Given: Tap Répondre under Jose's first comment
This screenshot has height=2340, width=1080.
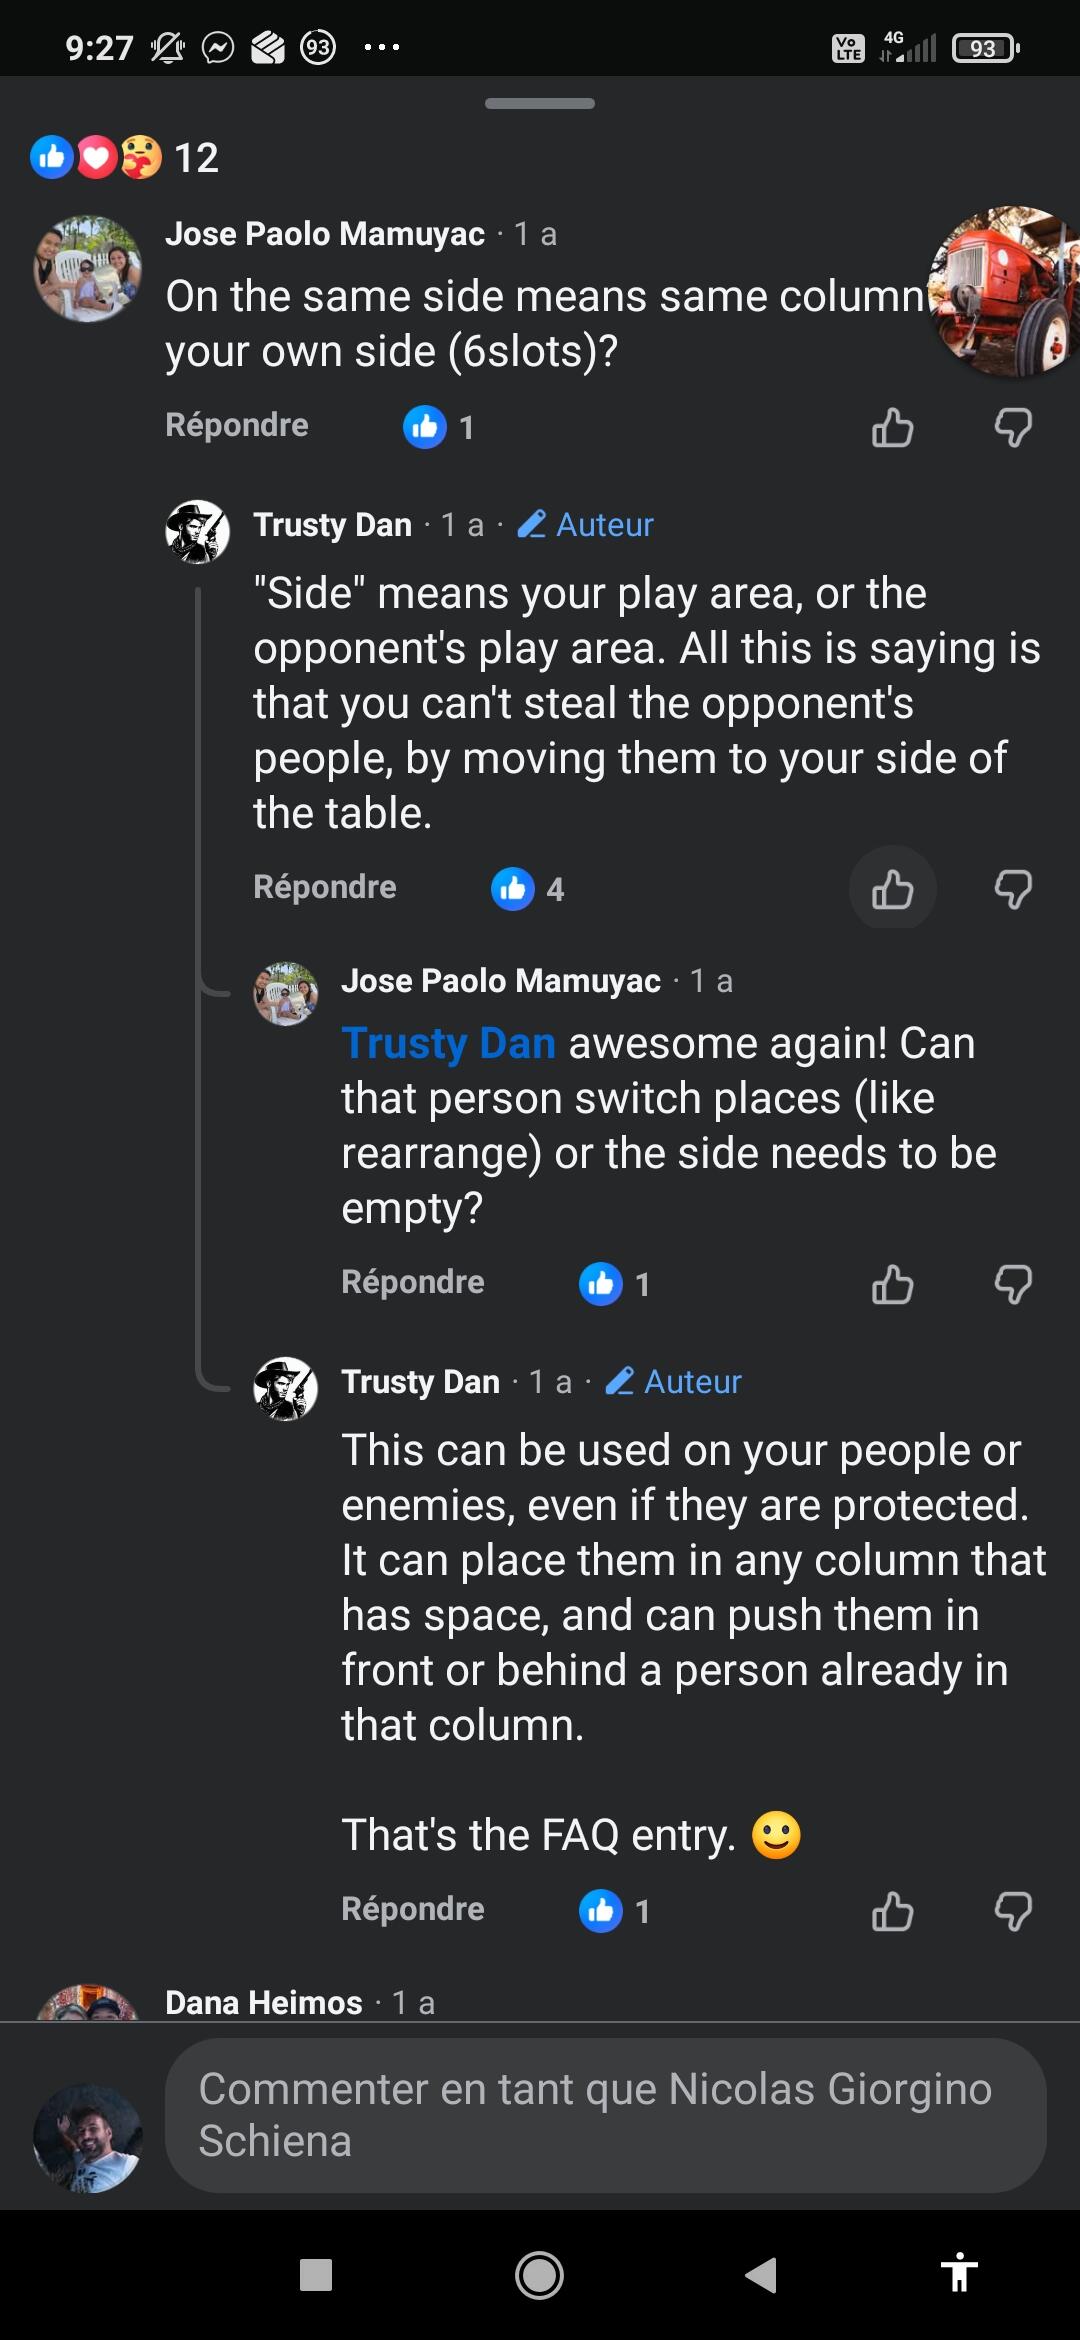Looking at the screenshot, I should point(237,425).
